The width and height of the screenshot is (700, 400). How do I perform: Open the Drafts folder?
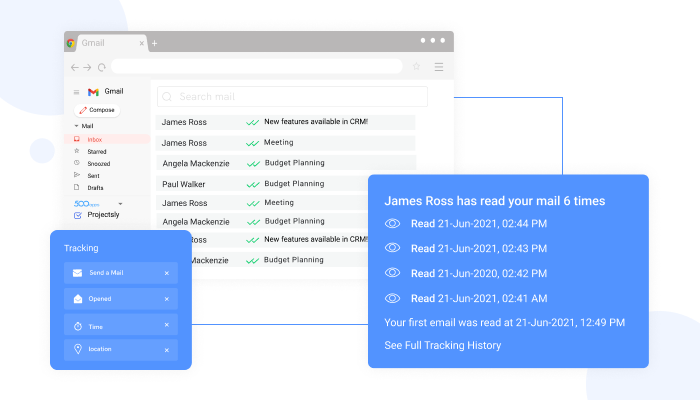coord(95,188)
